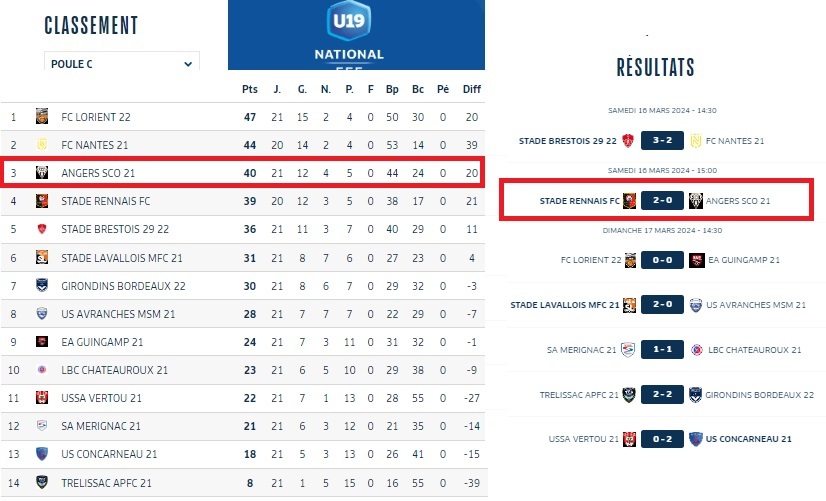The image size is (826, 501).
Task: Click FC Nantes crest in standings
Action: click(x=42, y=145)
